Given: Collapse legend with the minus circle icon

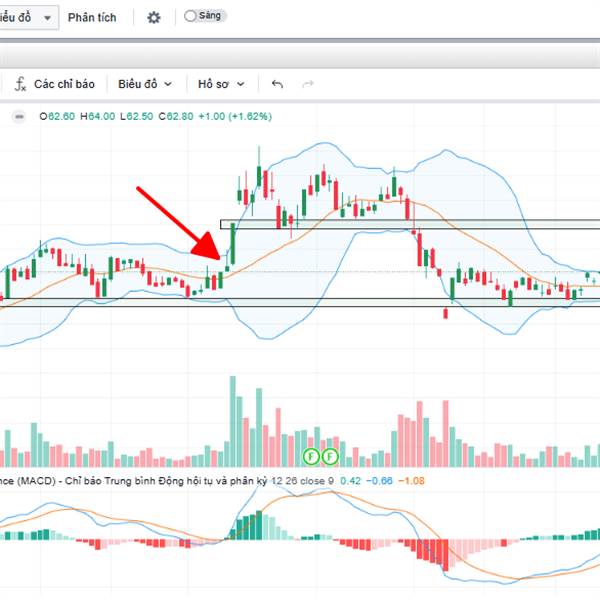Looking at the screenshot, I should [19, 117].
